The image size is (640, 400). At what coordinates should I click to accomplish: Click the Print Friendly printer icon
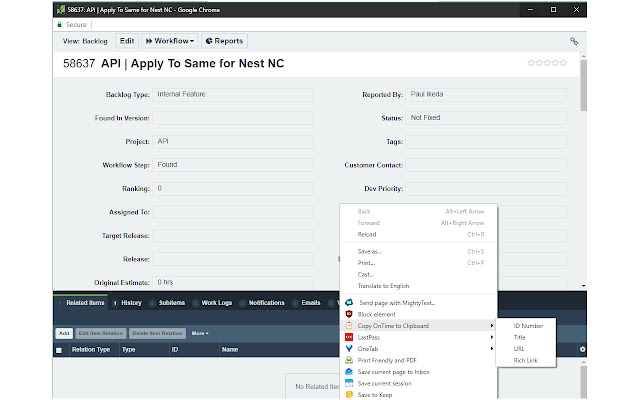349,360
